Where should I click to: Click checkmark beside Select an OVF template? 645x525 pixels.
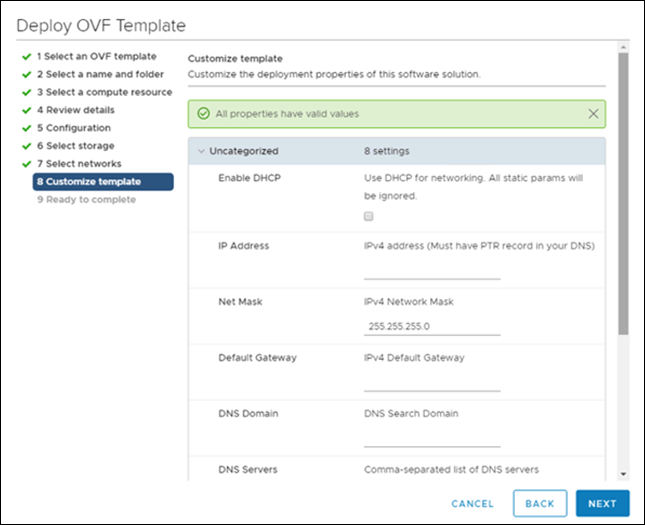[x=27, y=56]
